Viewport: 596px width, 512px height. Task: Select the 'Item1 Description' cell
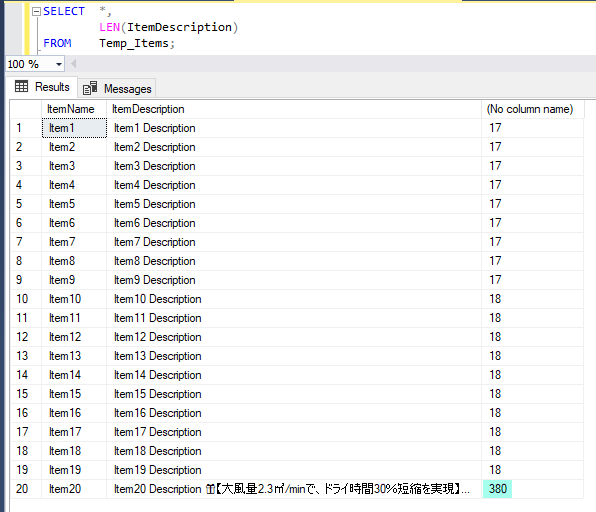click(294, 128)
